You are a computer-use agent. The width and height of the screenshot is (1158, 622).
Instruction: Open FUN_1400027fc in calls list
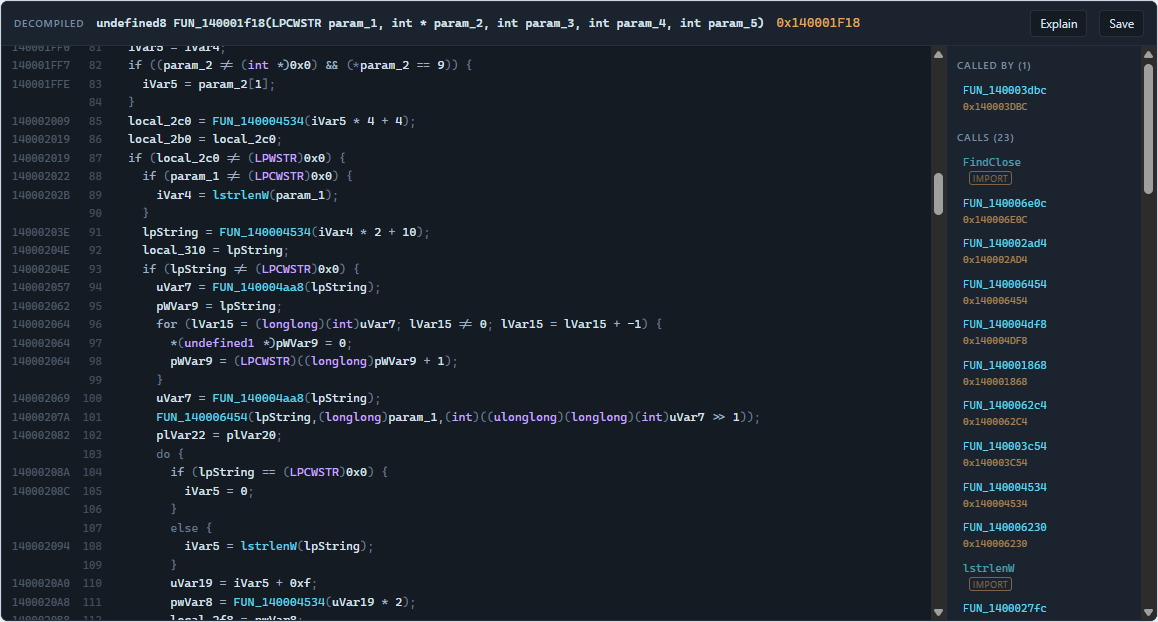1004,608
